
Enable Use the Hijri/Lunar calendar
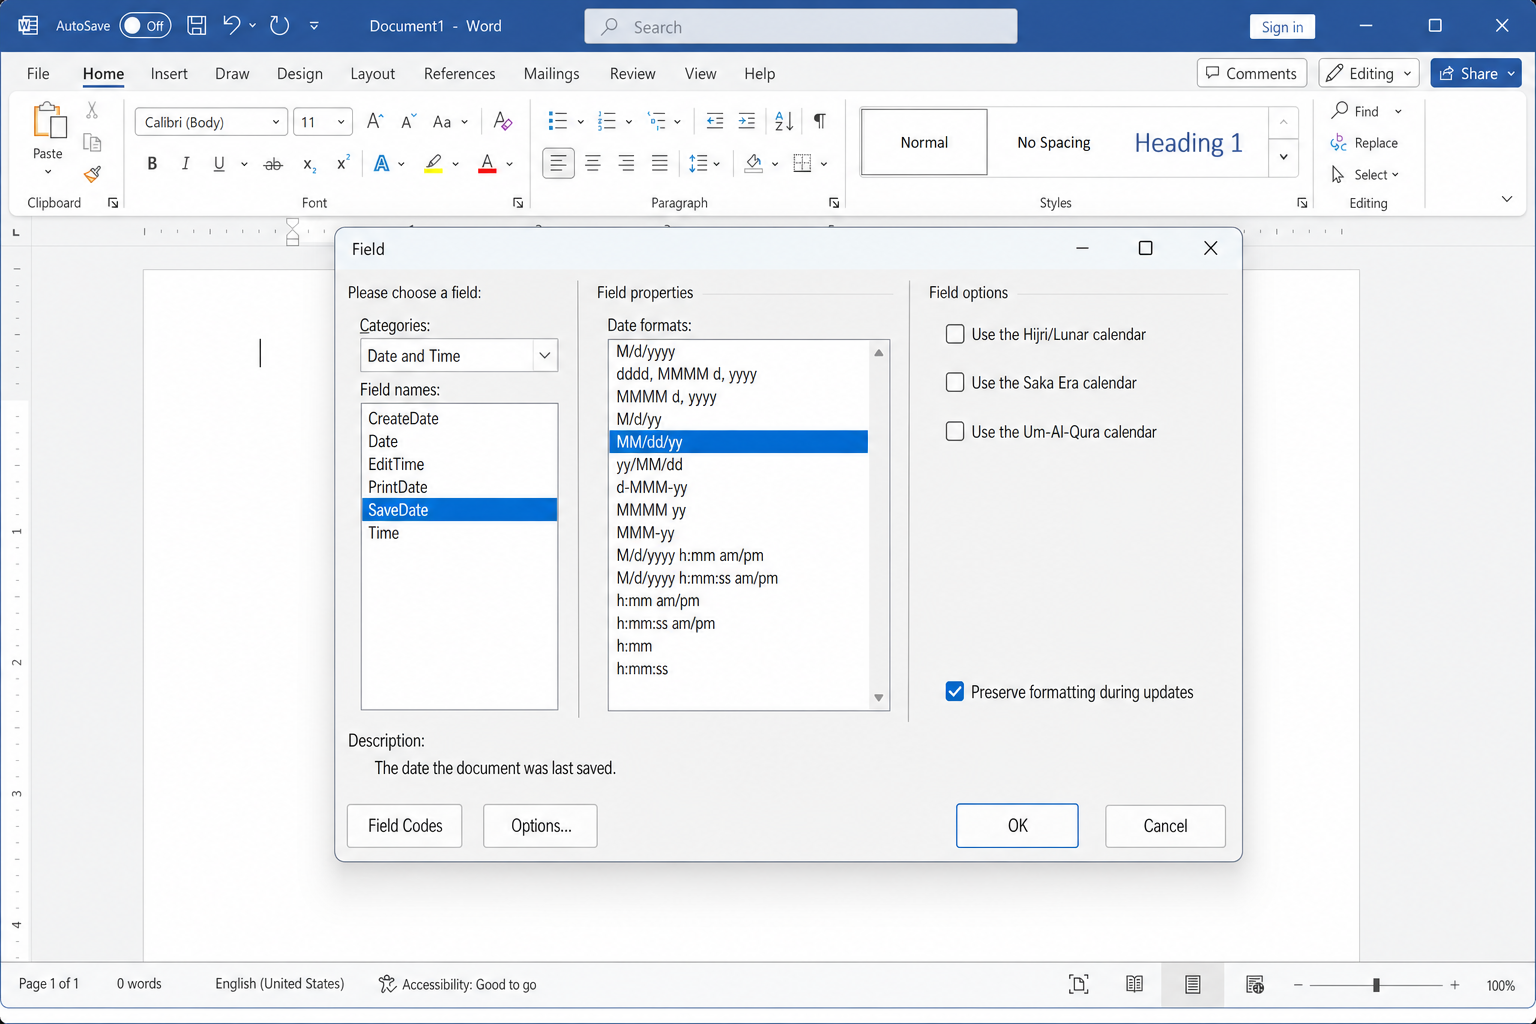tap(955, 335)
